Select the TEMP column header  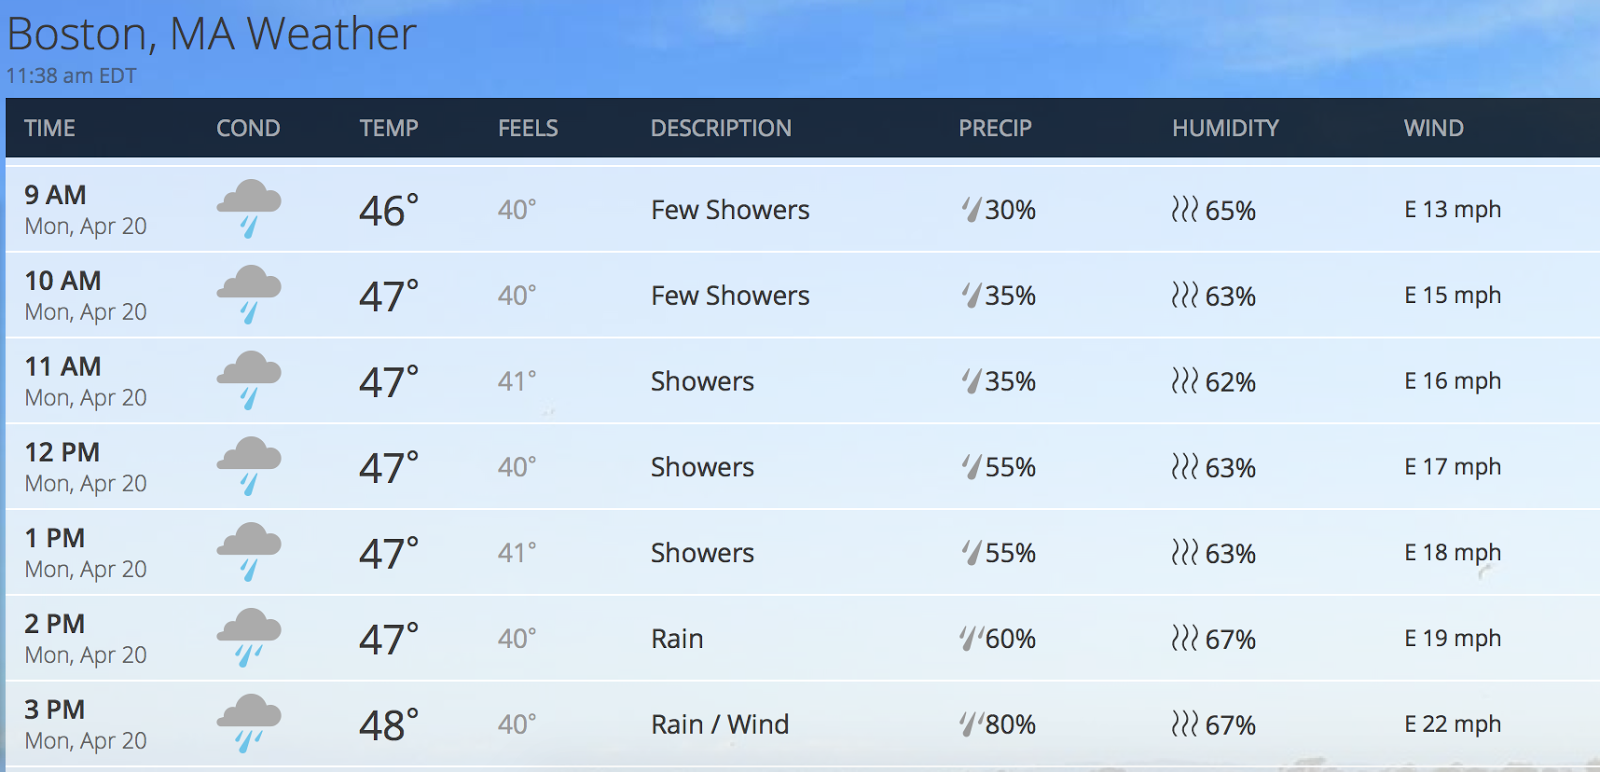coord(389,128)
